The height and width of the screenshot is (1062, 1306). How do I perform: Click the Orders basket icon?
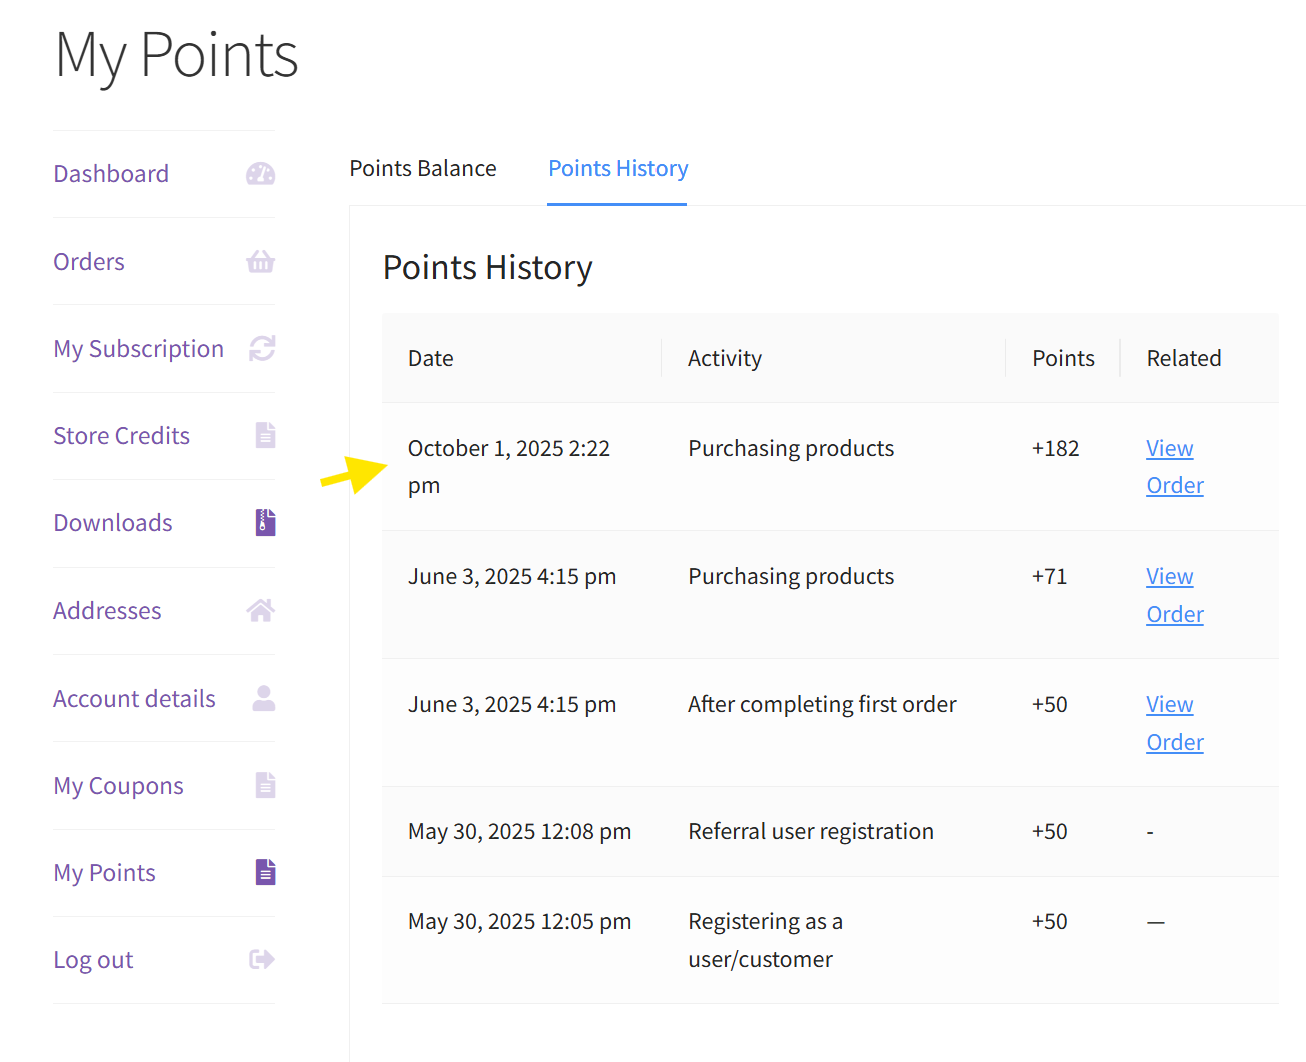[x=260, y=262]
